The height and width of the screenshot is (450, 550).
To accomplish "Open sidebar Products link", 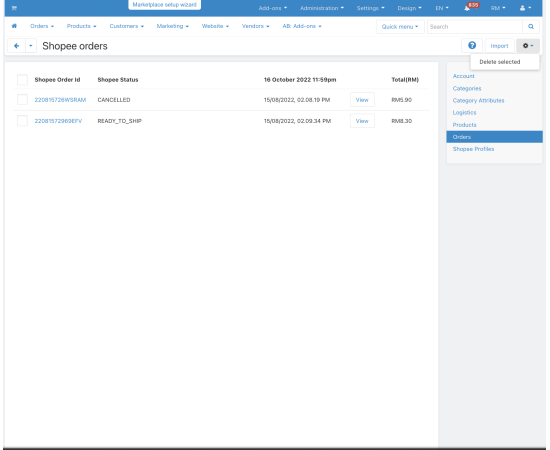I will 464,125.
